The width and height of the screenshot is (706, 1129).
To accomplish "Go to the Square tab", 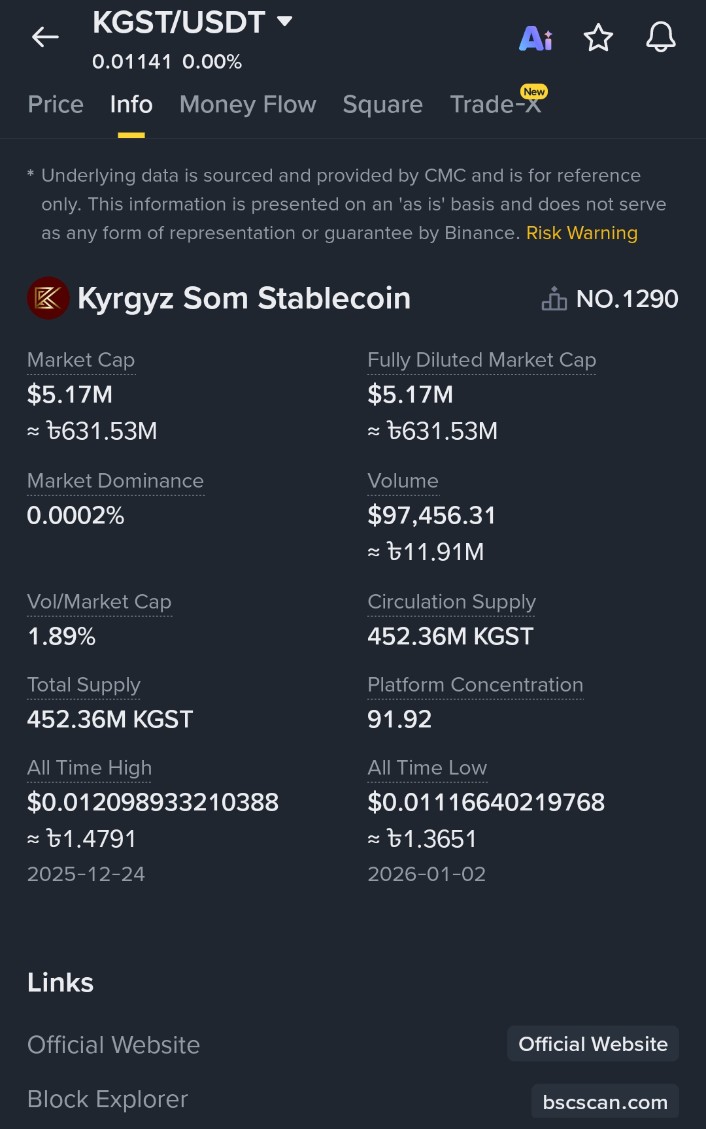I will 382,104.
